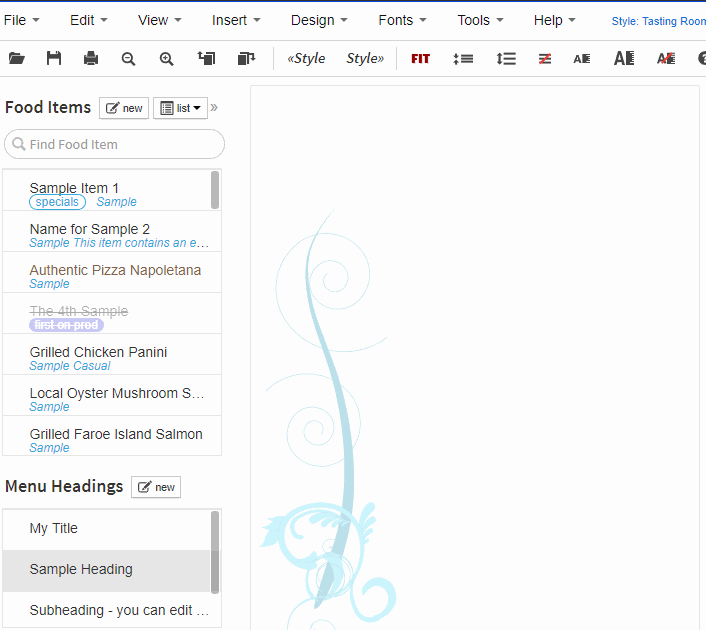Open the Tools menu
706x630 pixels.
480,20
